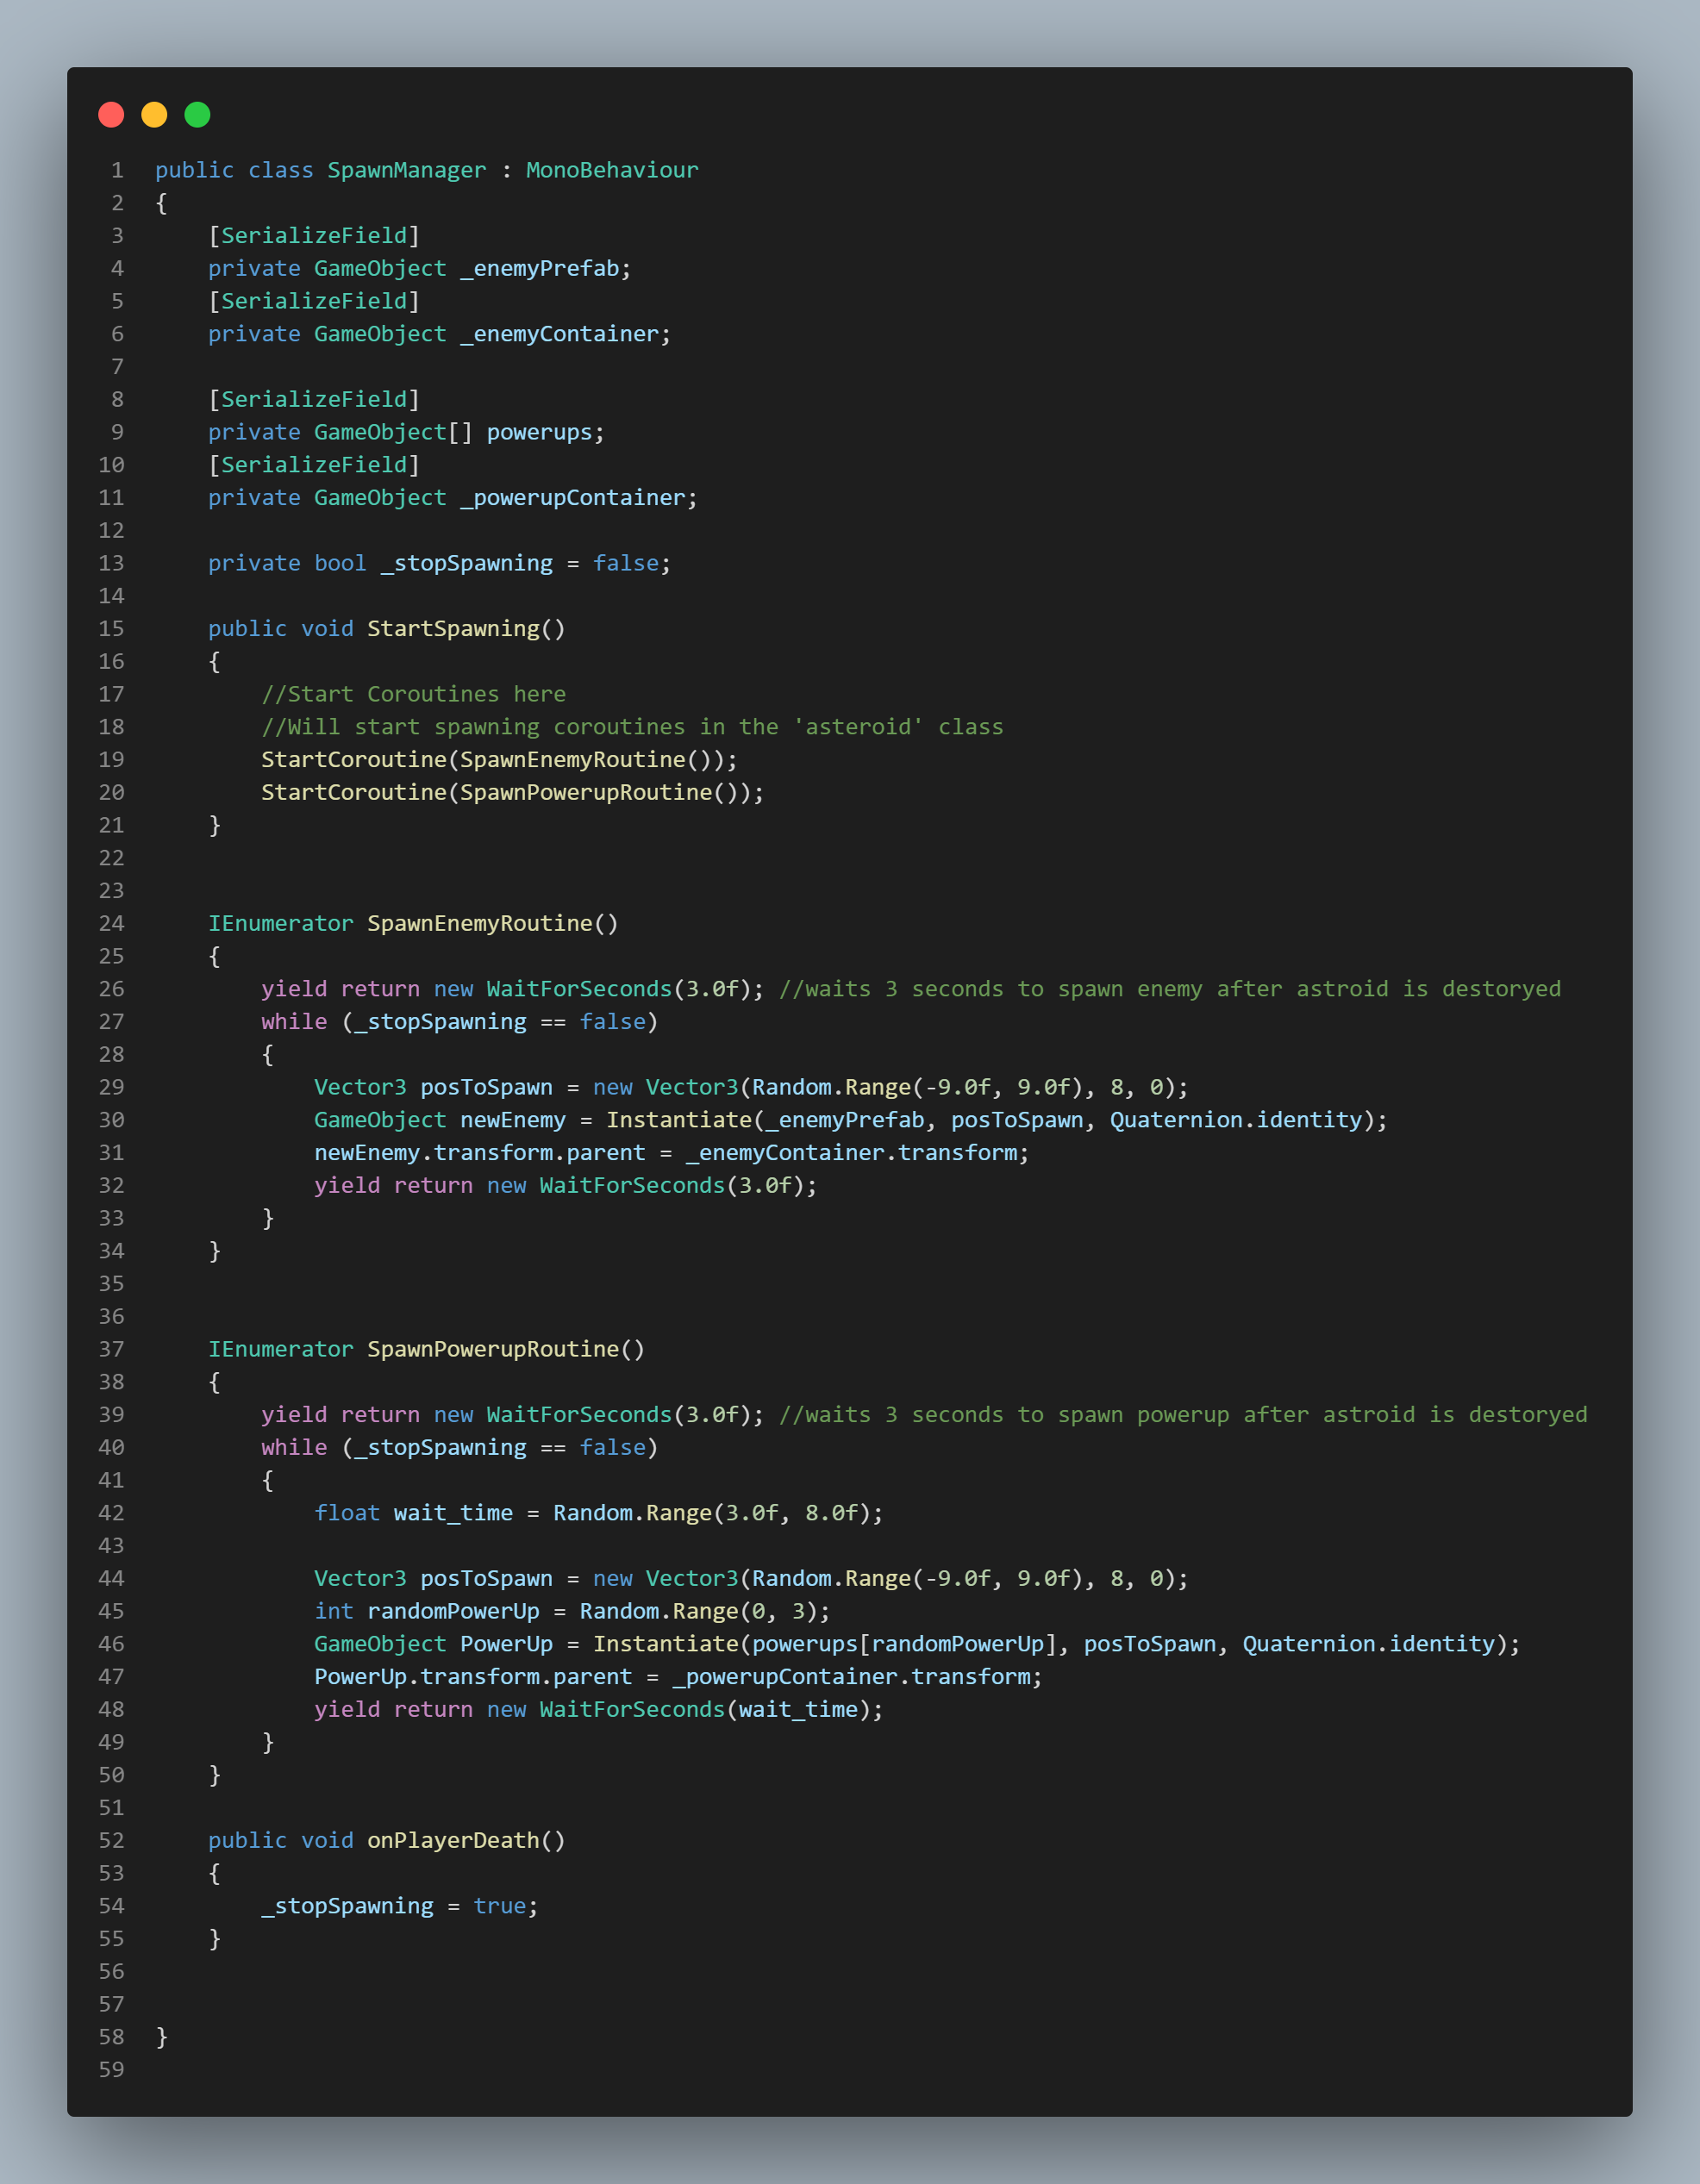Click 'while' keyword on line 27
This screenshot has width=1700, height=2184.
294,1022
